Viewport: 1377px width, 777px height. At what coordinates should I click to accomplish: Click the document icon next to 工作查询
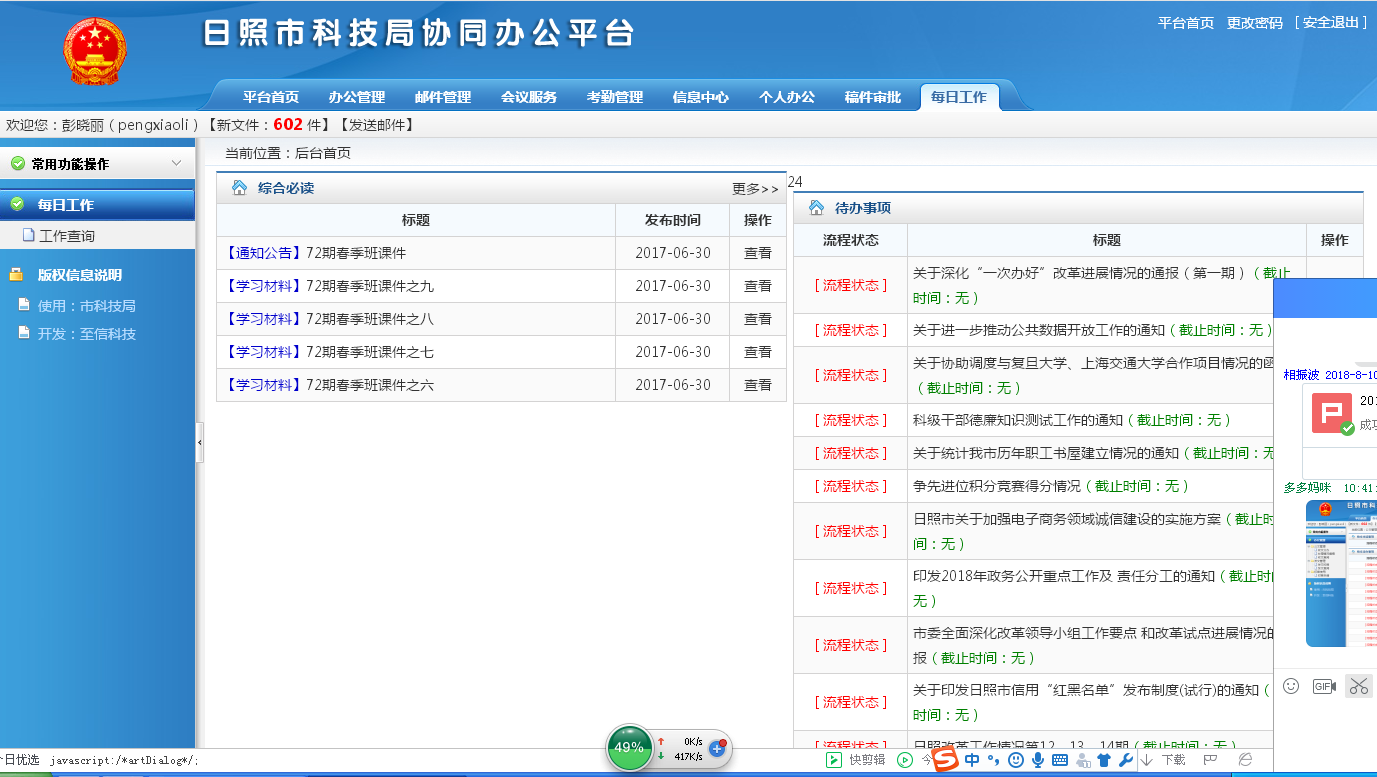[x=29, y=235]
